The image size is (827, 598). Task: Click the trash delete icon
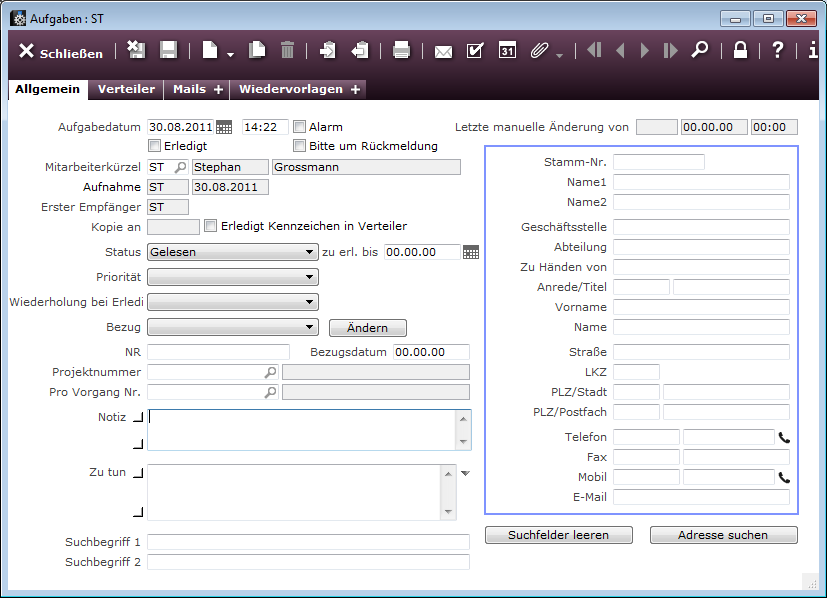point(288,51)
